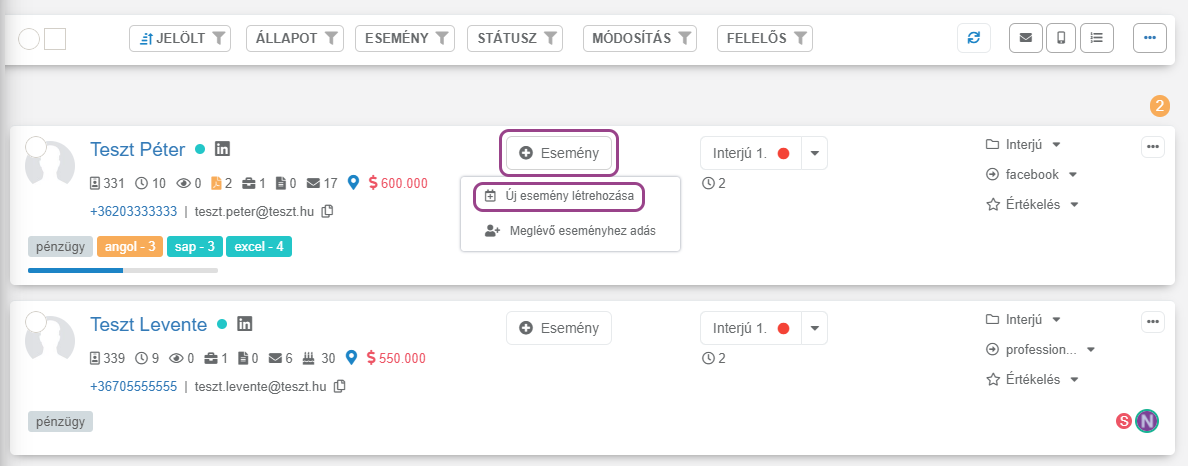Click the blue progress bar under Péter's tags

[76, 270]
